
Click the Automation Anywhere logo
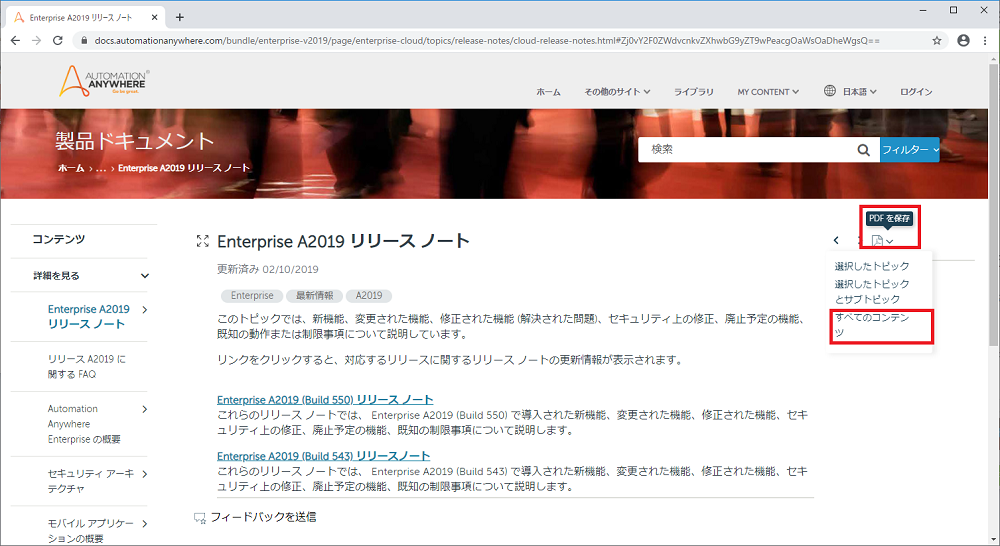(103, 82)
